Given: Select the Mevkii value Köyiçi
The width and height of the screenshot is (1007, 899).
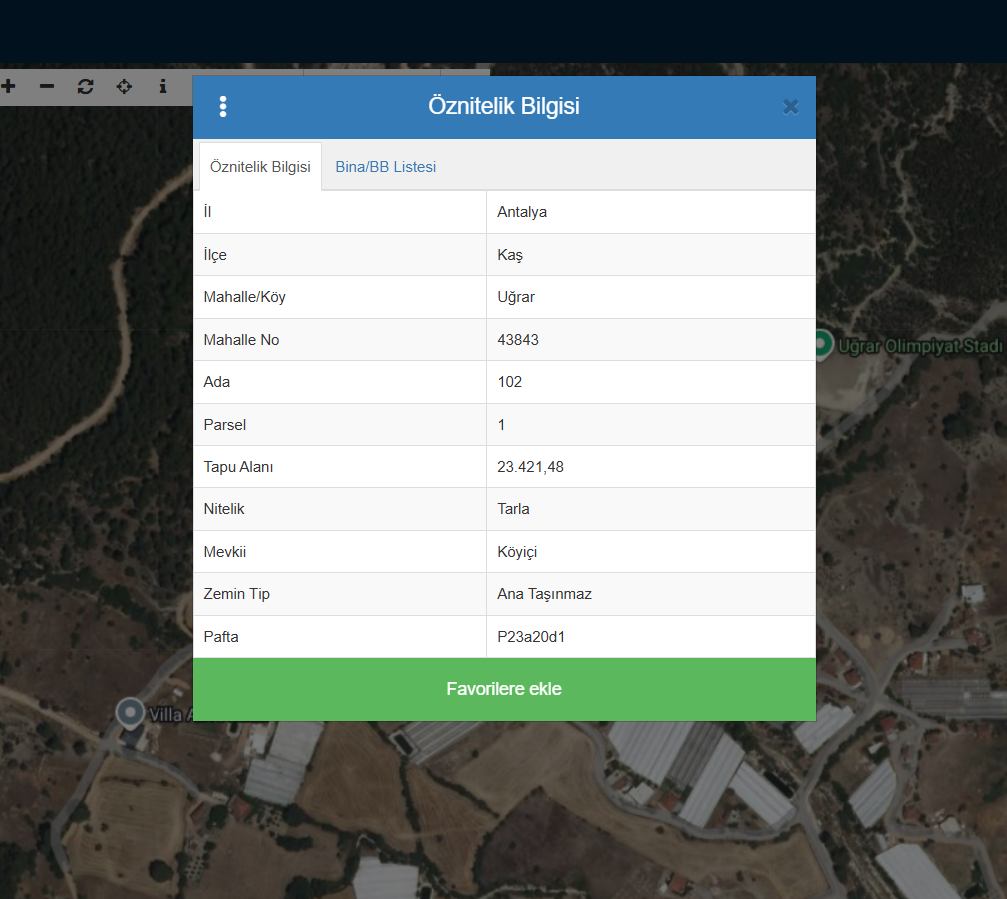Looking at the screenshot, I should coord(517,552).
